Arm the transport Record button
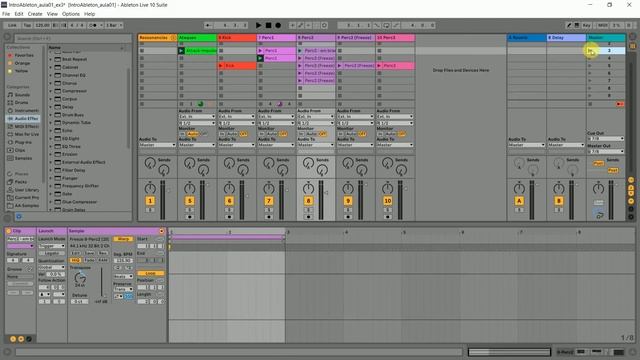The image size is (640, 360). (x=278, y=25)
